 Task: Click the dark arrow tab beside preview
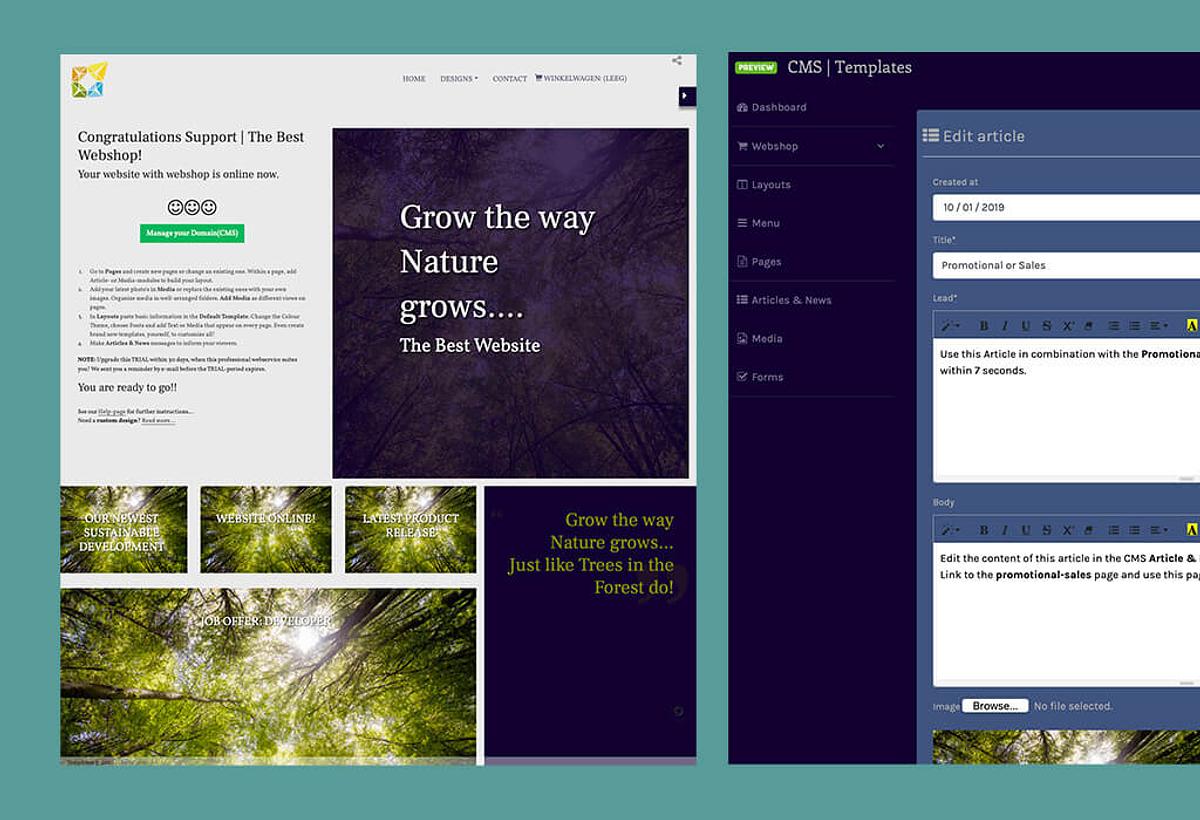(x=686, y=96)
